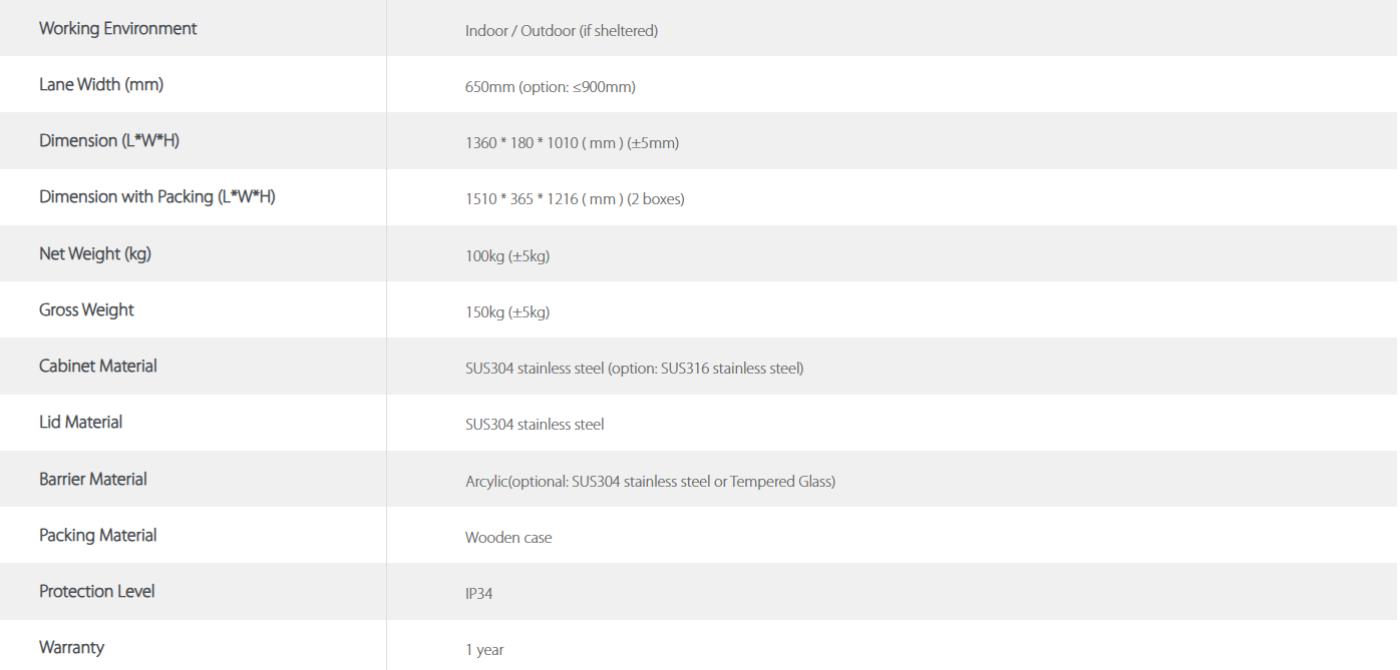Select the Packing Material label
The width and height of the screenshot is (1400, 670).
click(98, 535)
